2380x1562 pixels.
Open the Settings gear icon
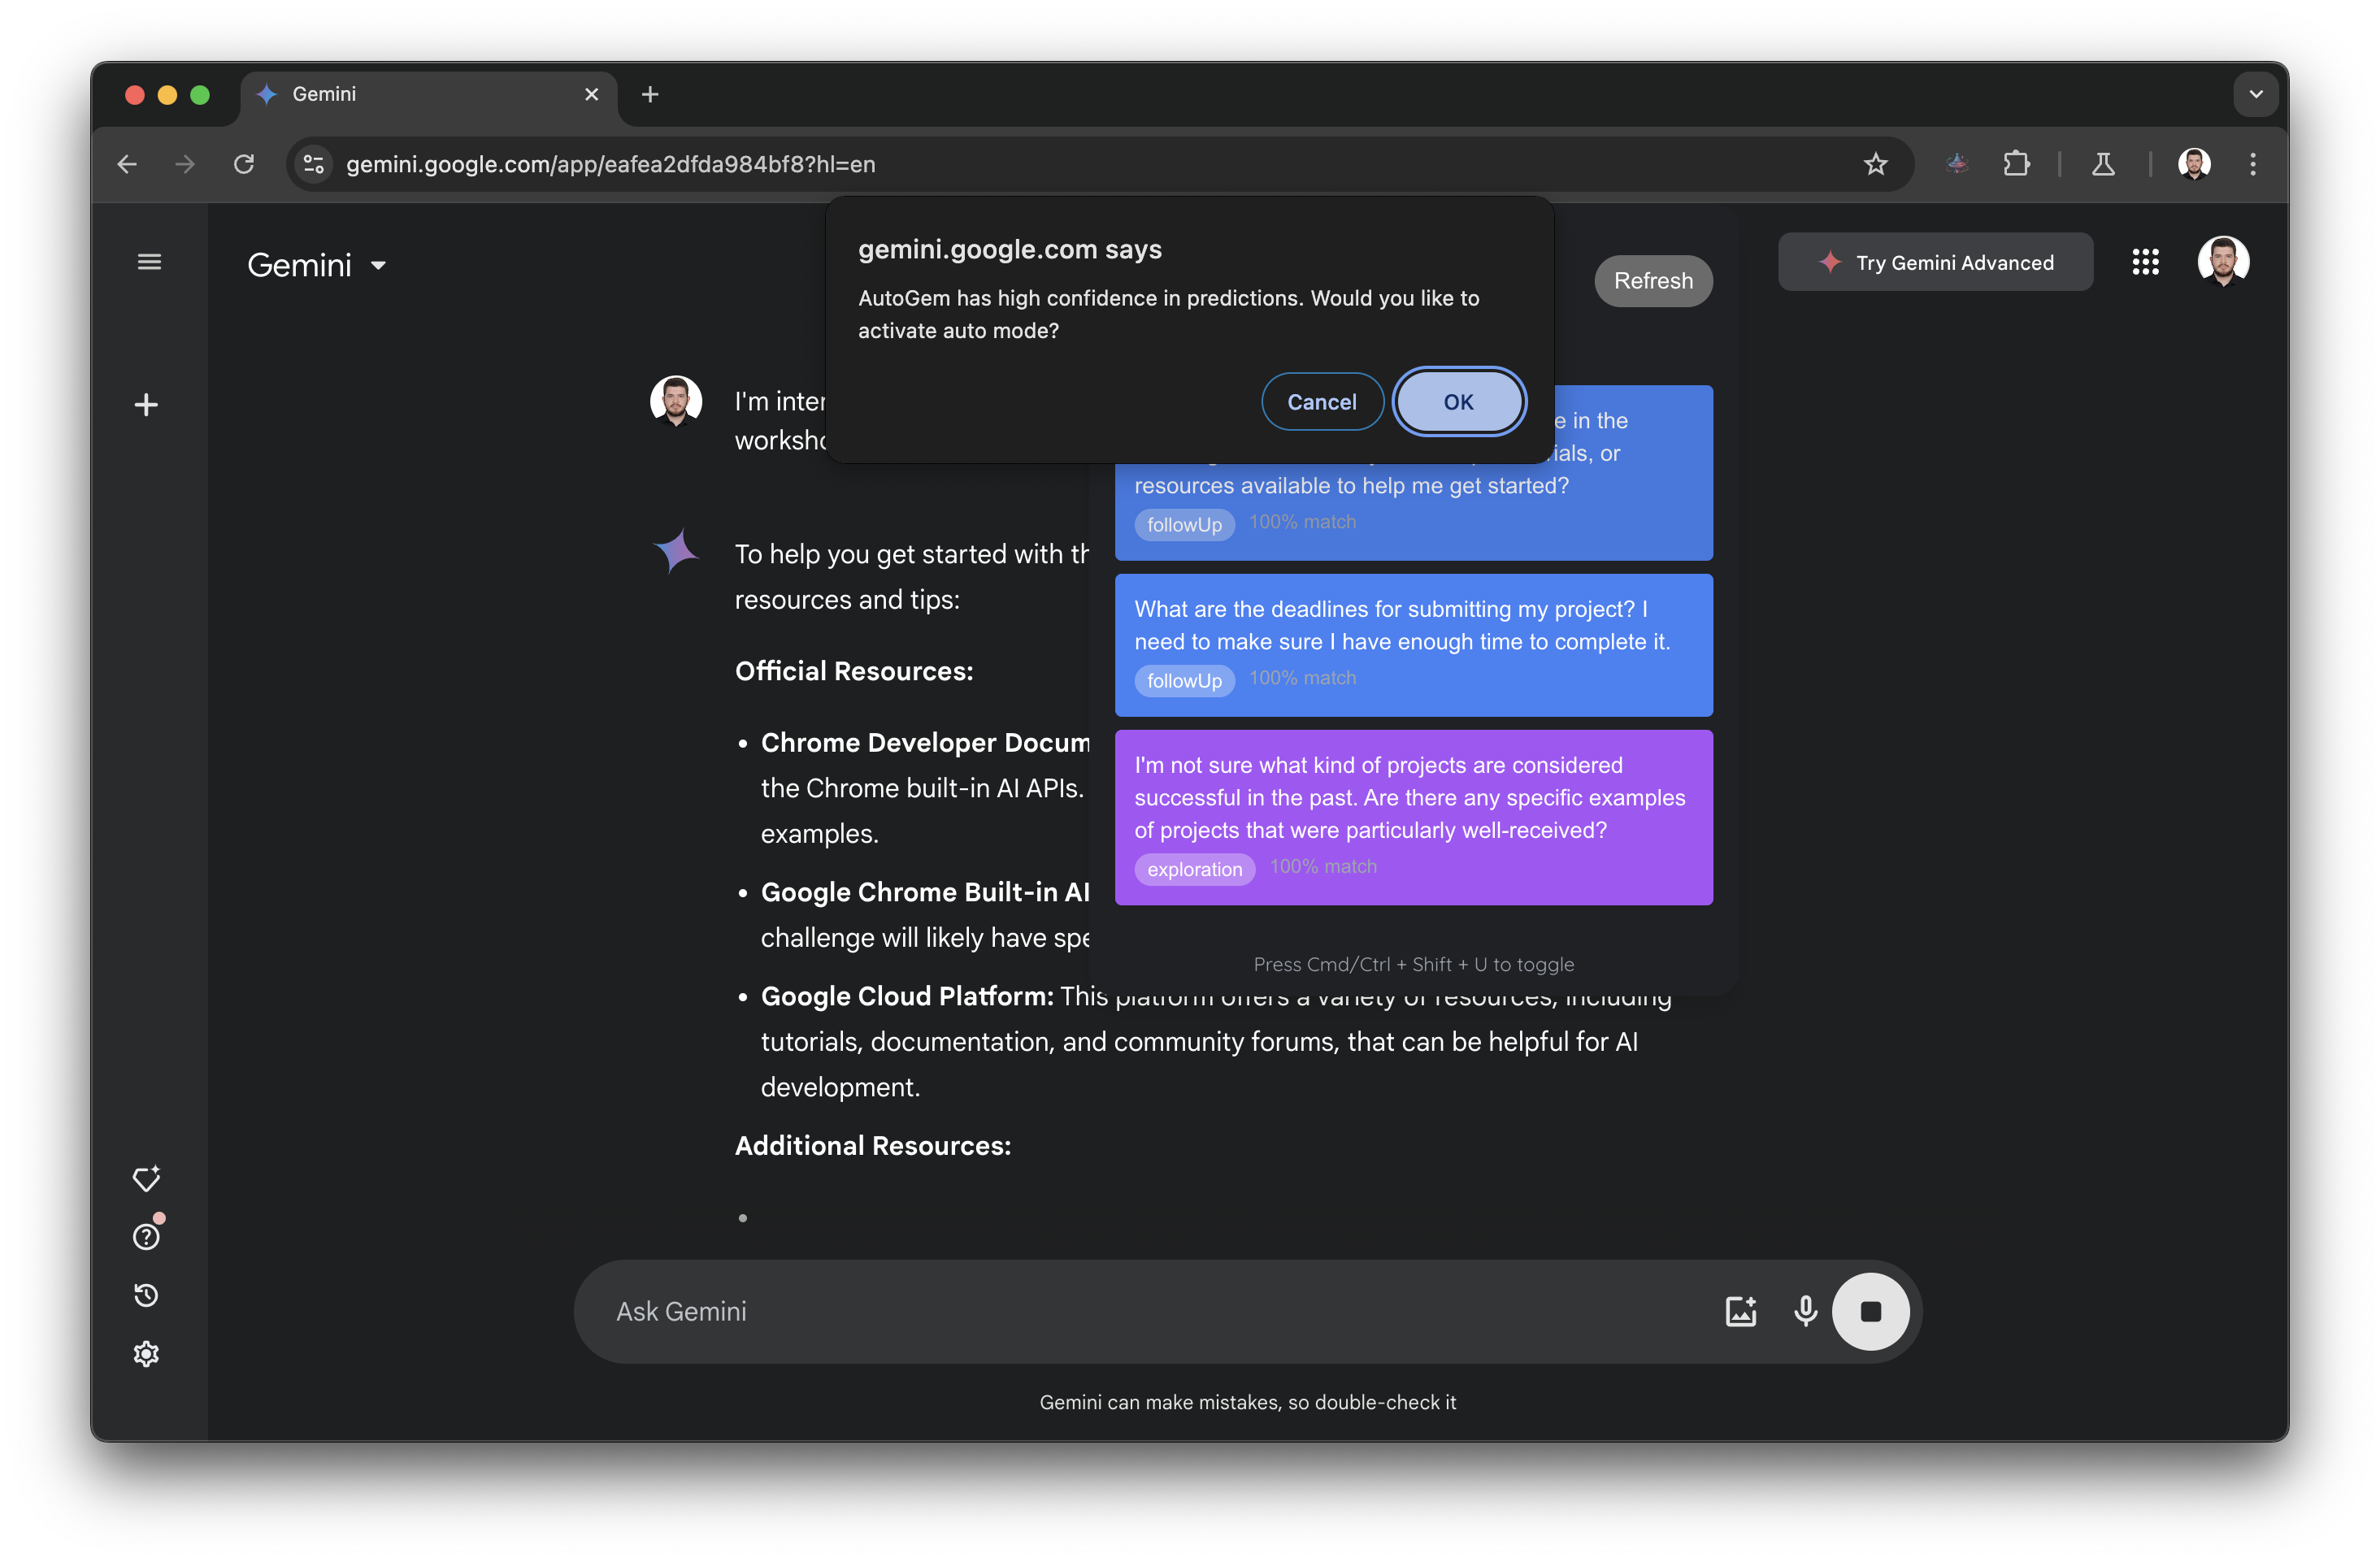click(x=146, y=1353)
